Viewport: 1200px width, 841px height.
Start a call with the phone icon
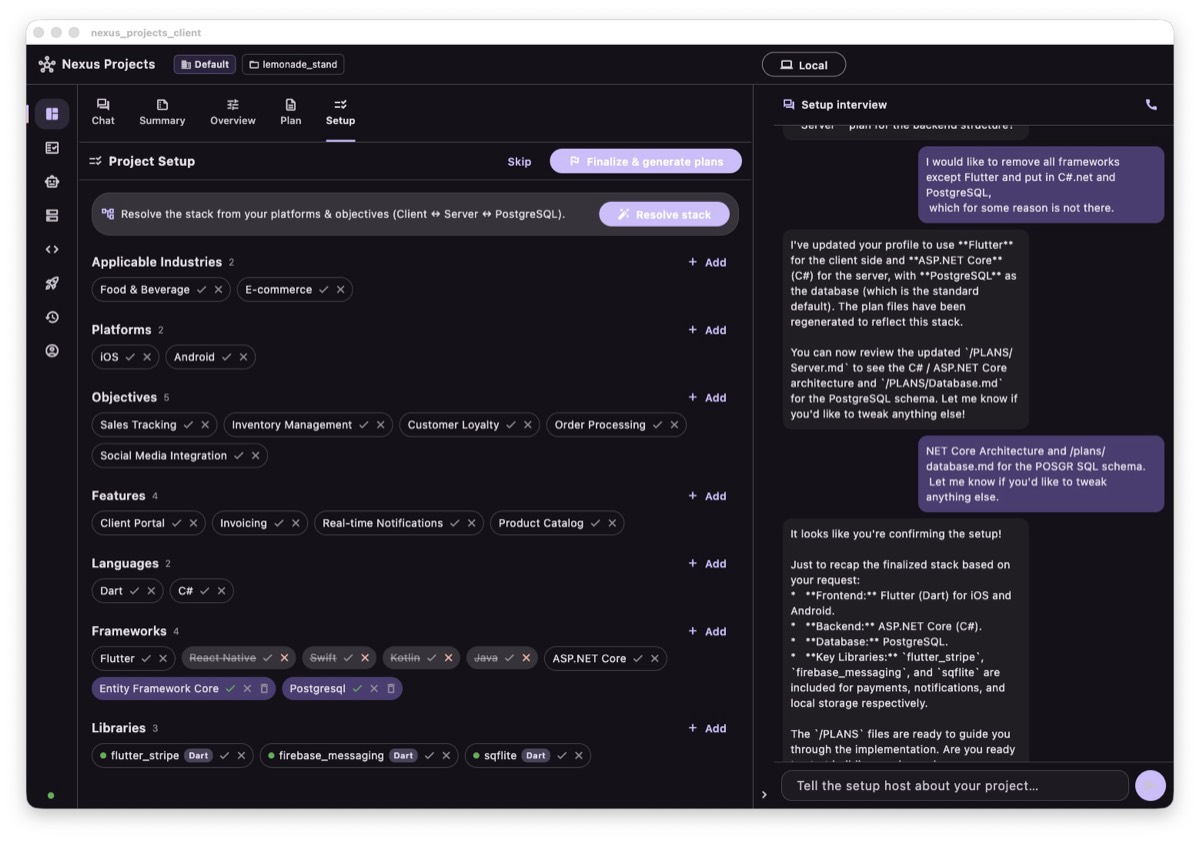coord(1151,104)
